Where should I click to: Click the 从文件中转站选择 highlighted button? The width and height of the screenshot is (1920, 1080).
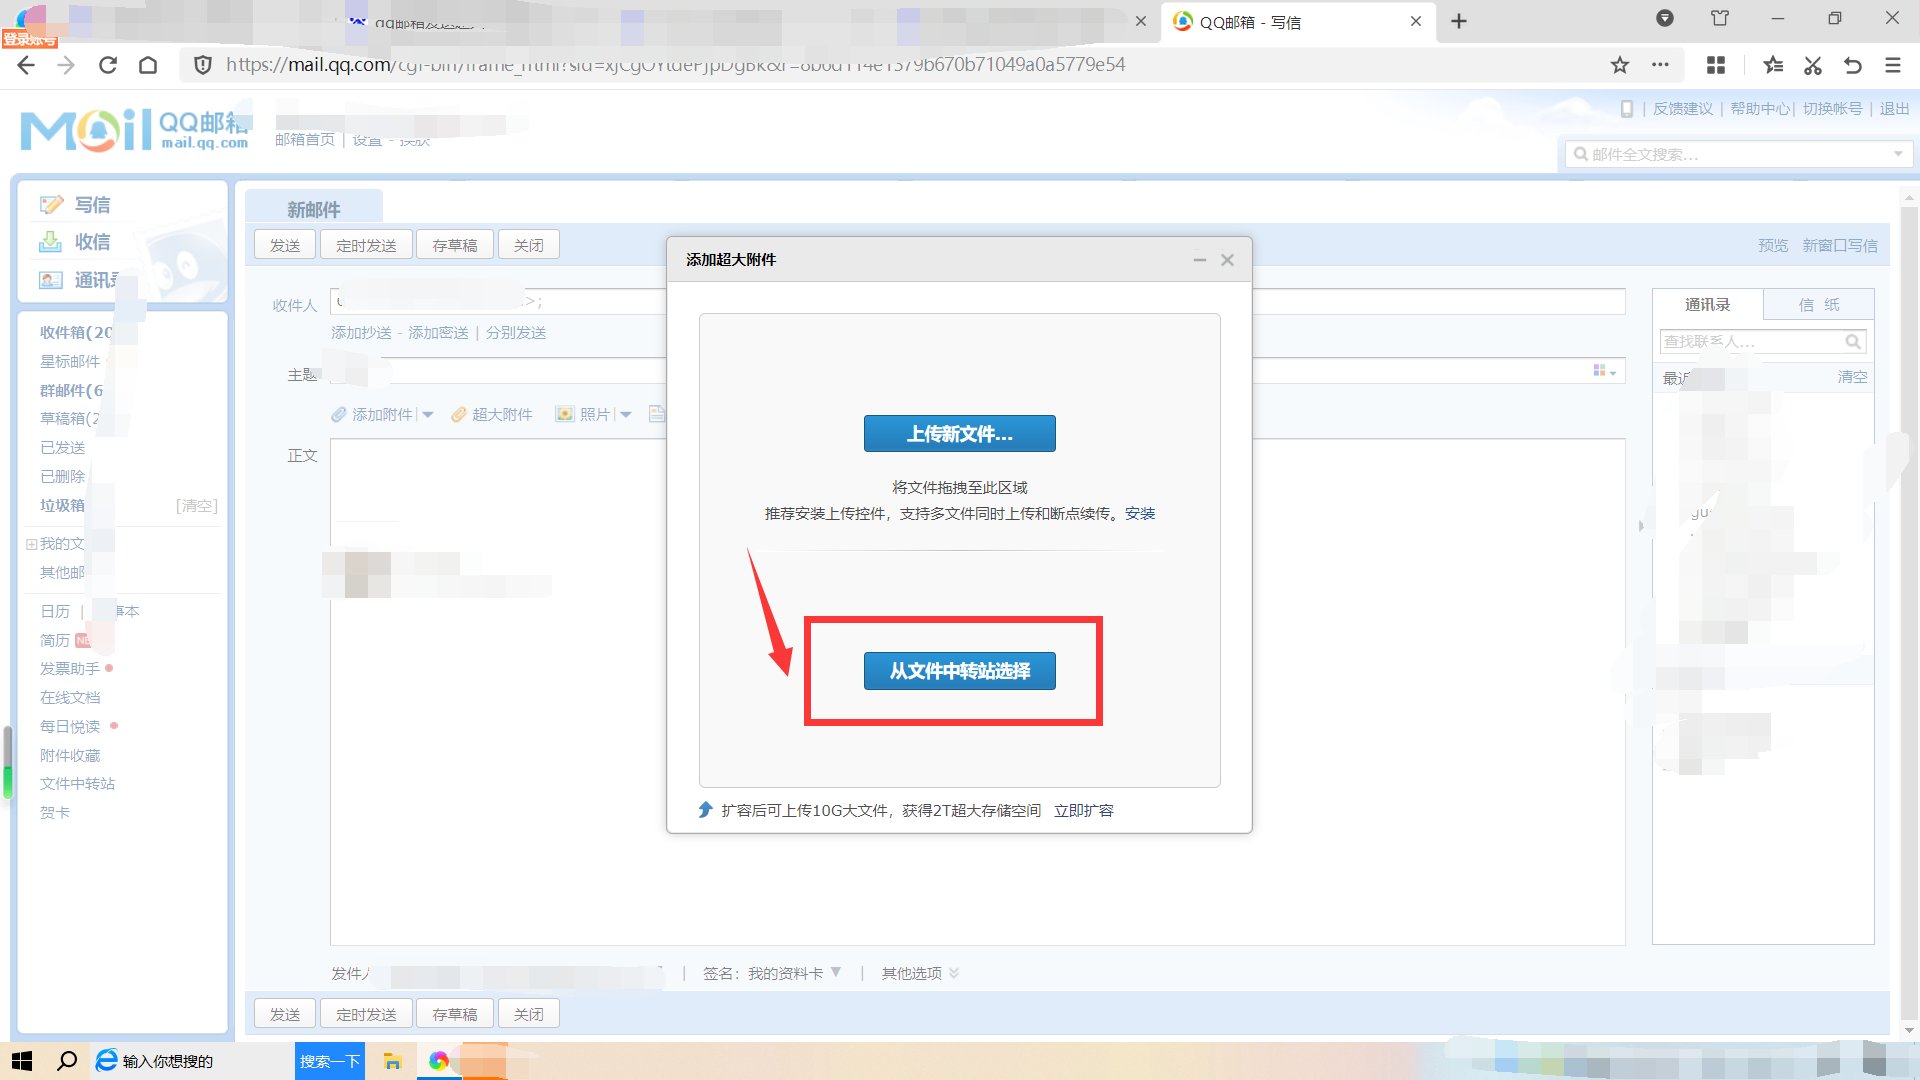(959, 671)
